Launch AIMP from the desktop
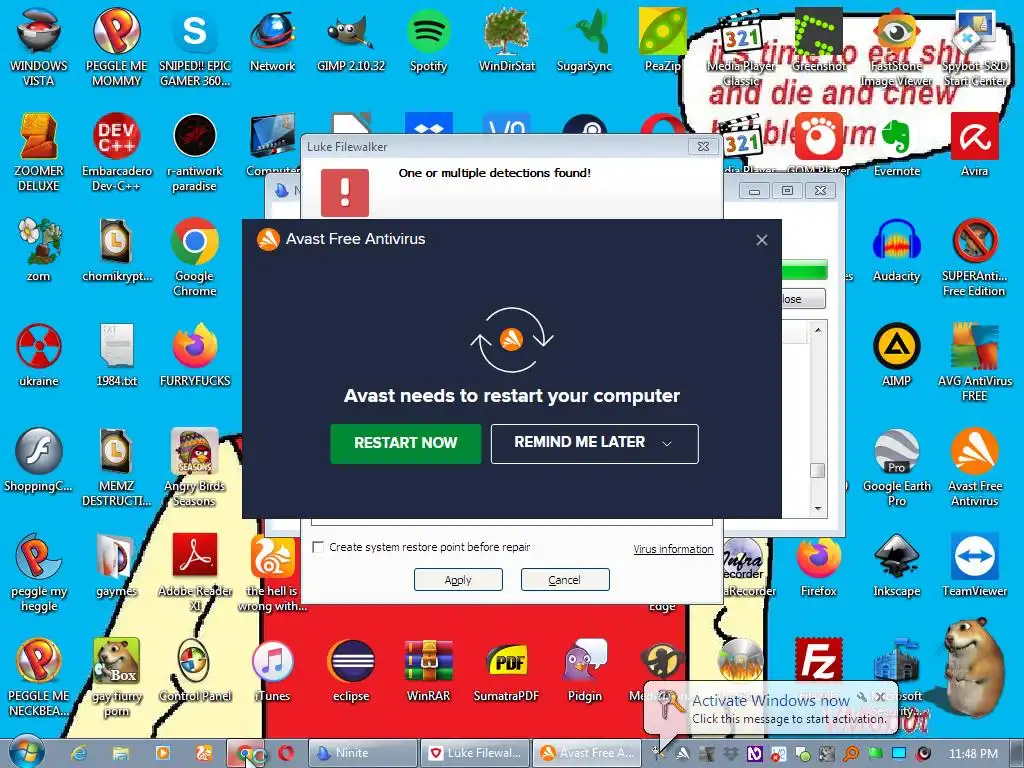Viewport: 1024px width, 768px height. pos(897,355)
